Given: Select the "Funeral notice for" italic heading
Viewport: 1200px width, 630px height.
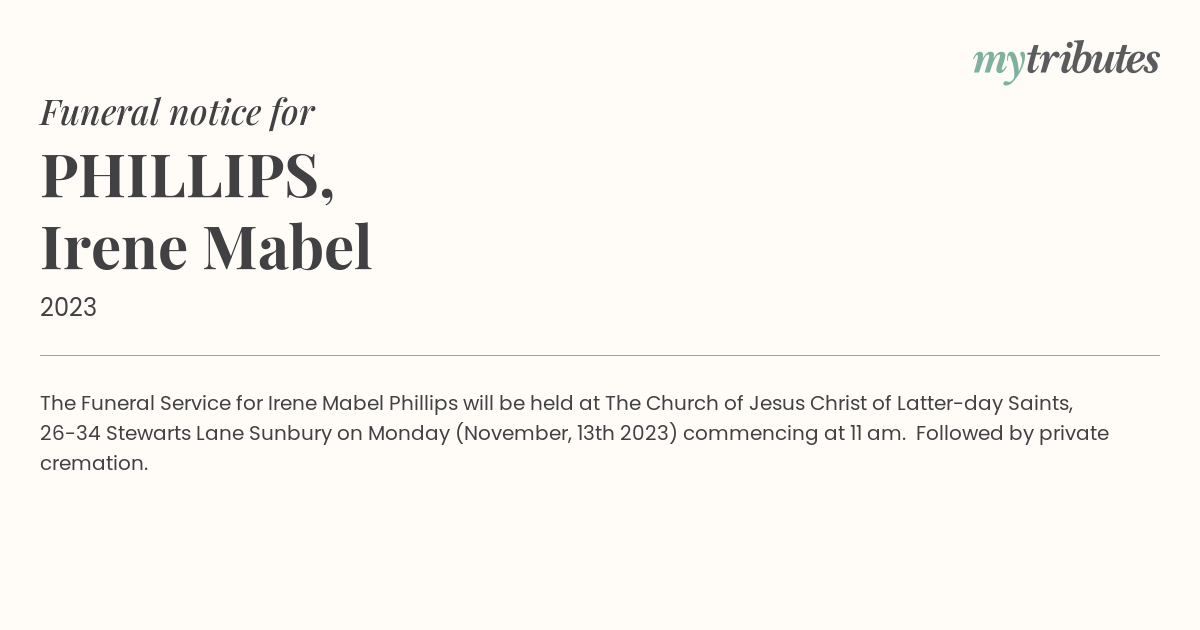Looking at the screenshot, I should click(177, 113).
